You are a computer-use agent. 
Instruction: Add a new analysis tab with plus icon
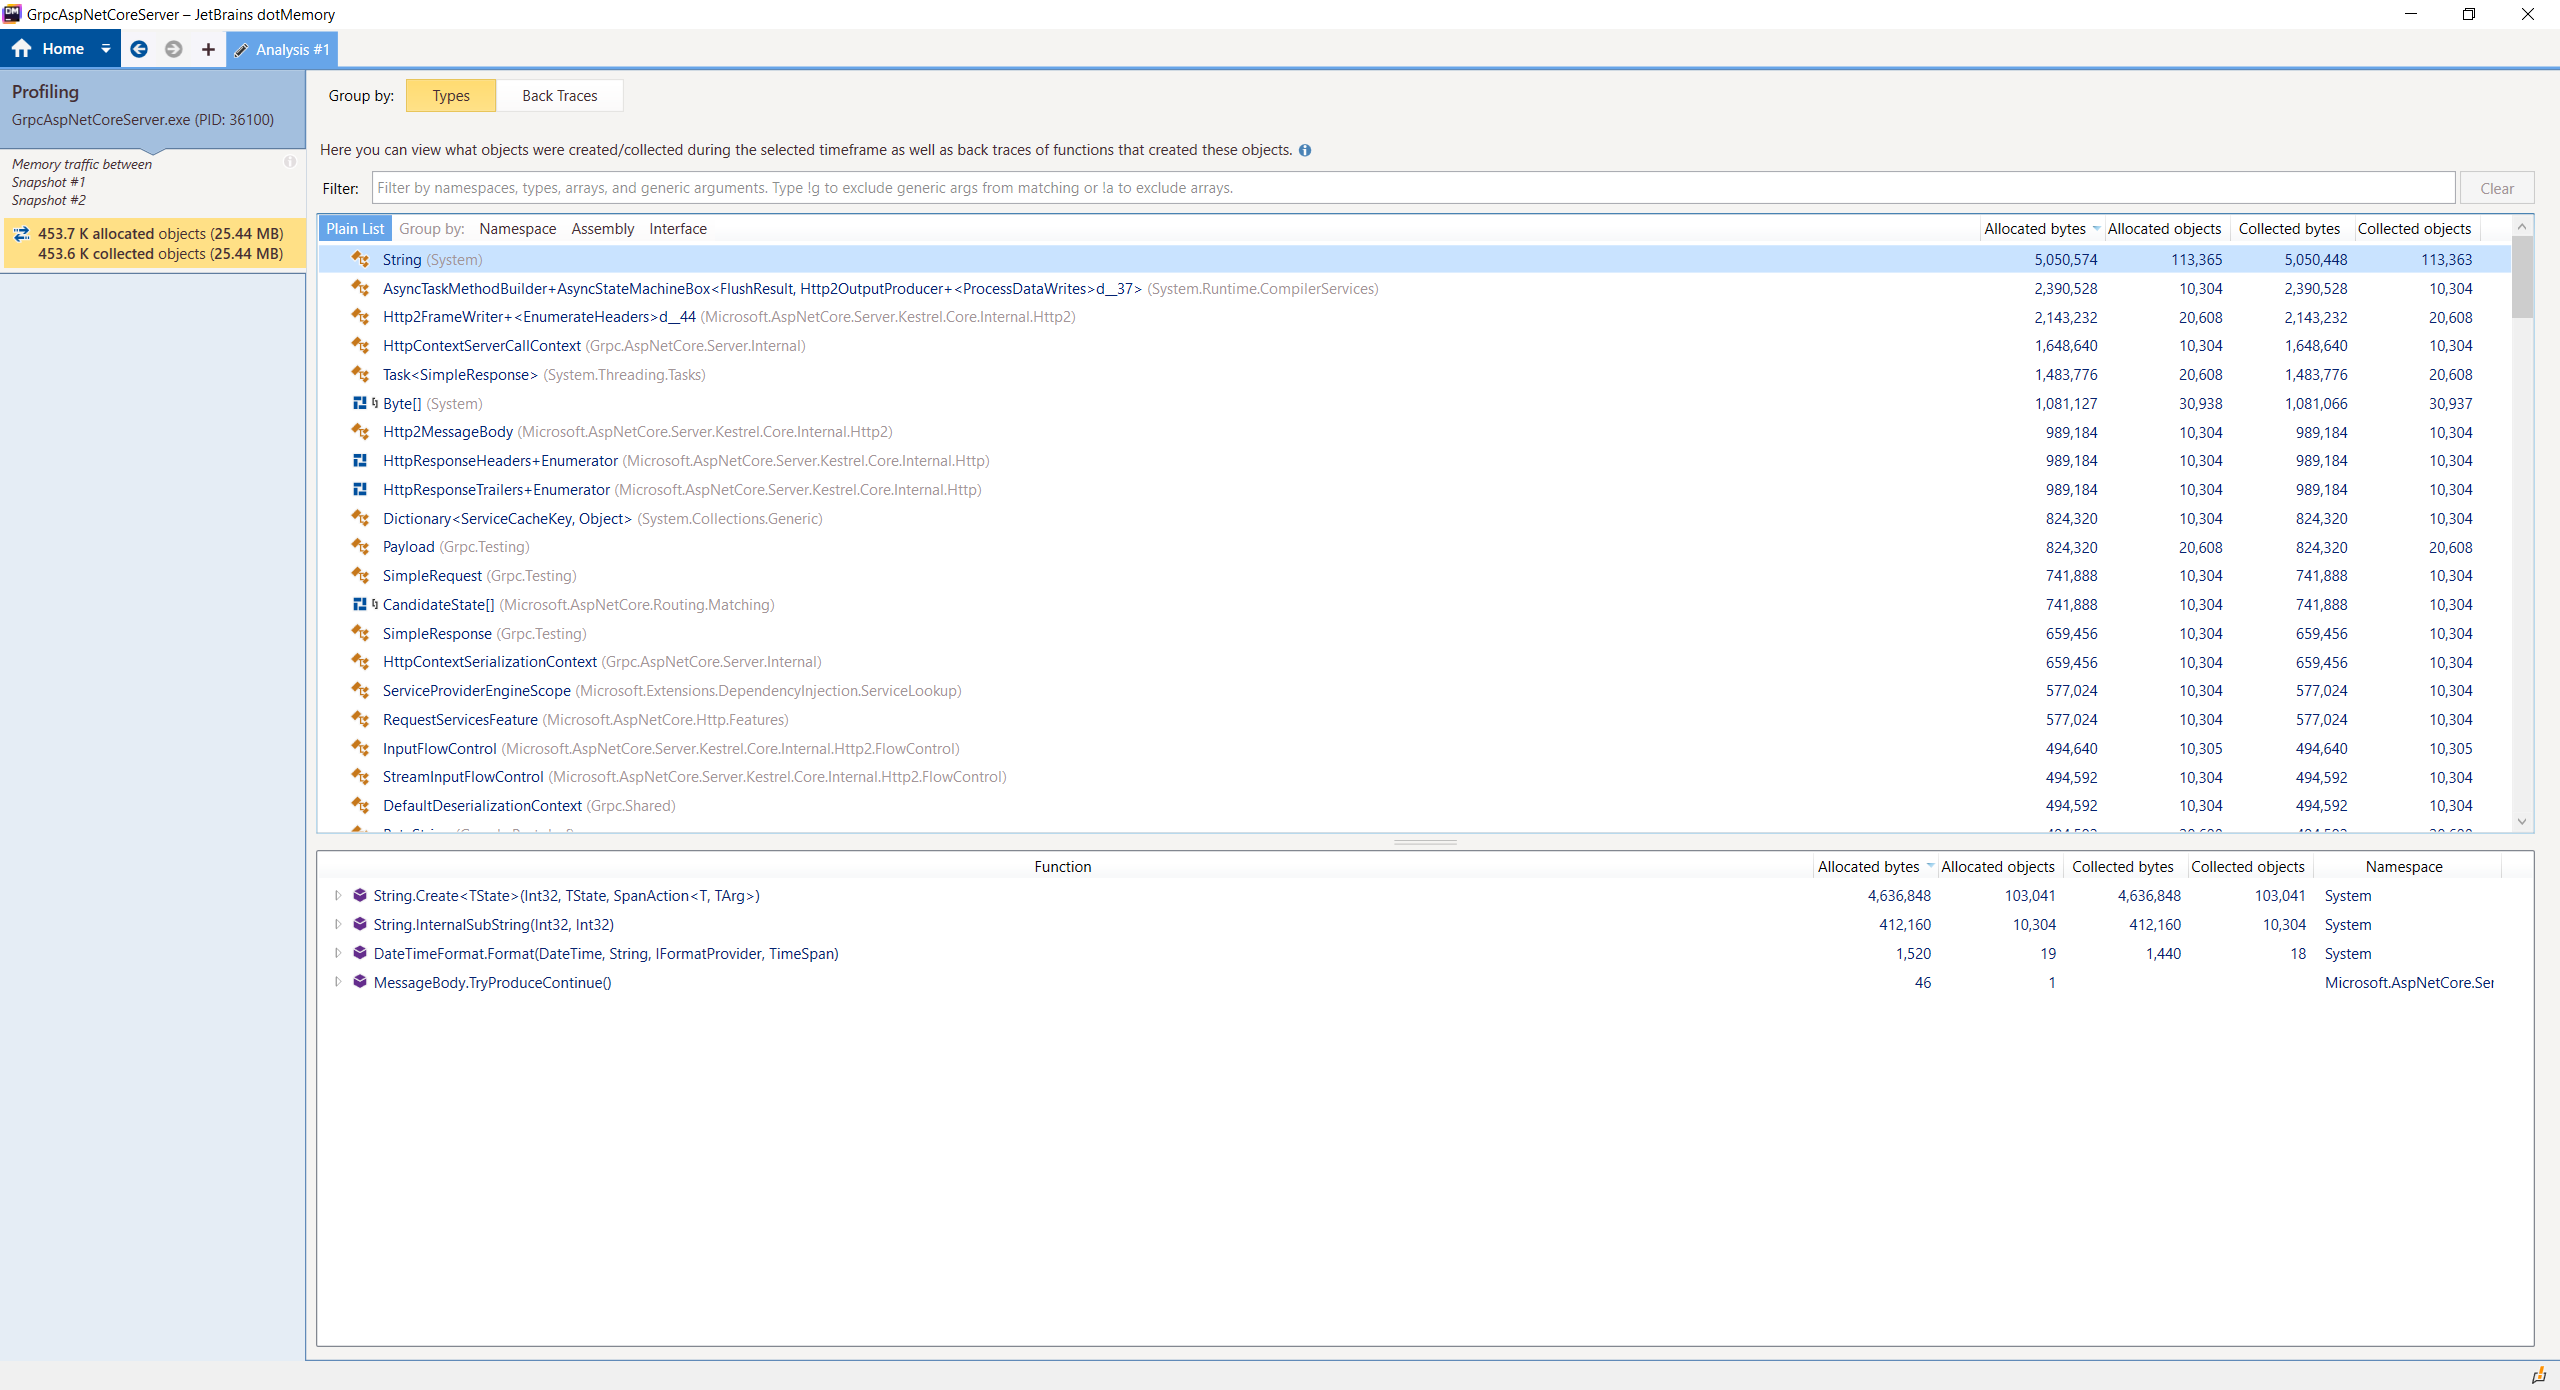pyautogui.click(x=208, y=49)
